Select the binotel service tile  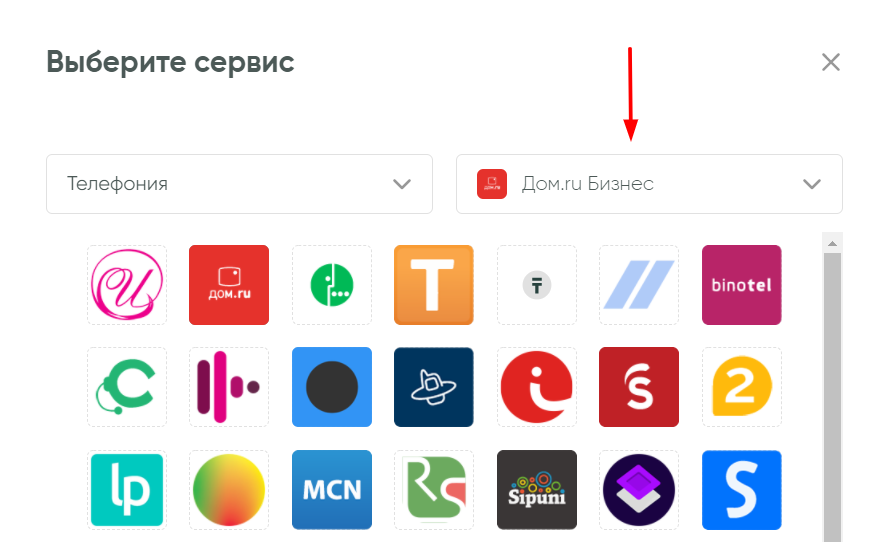tap(741, 285)
